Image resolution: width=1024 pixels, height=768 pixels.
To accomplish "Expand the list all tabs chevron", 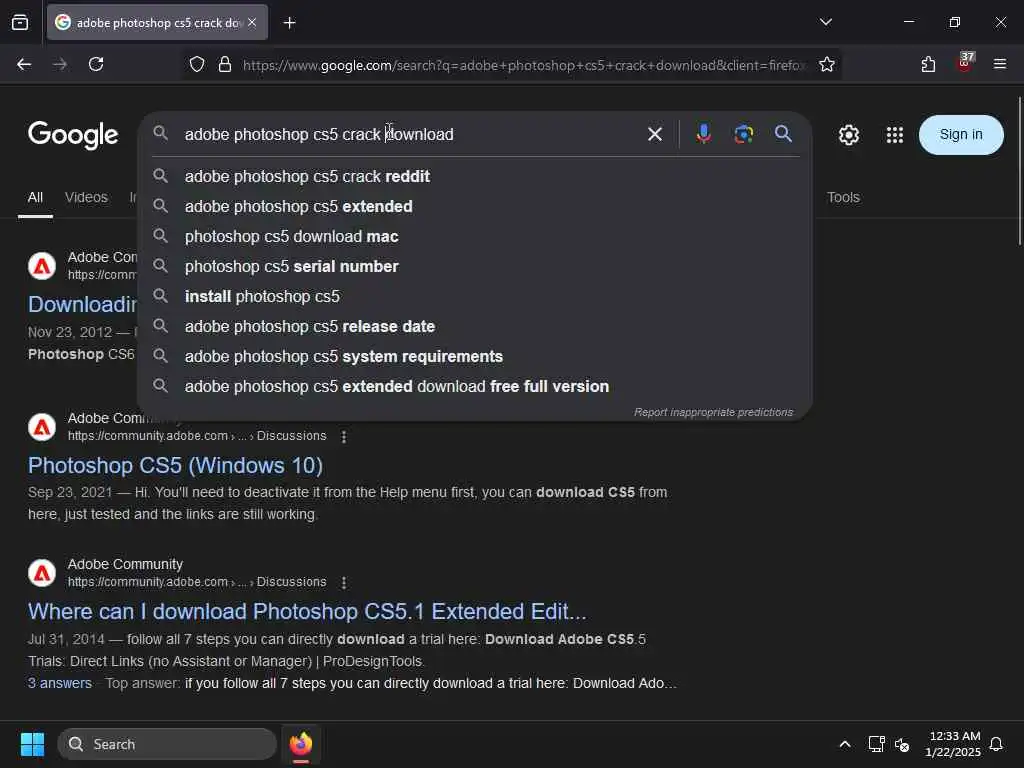I will point(825,22).
